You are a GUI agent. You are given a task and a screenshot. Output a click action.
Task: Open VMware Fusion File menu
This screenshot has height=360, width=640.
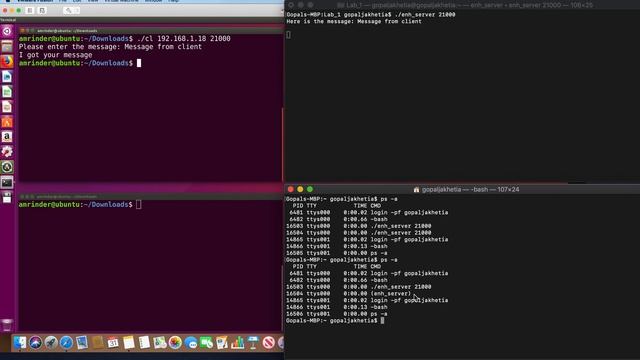tap(62, 1)
